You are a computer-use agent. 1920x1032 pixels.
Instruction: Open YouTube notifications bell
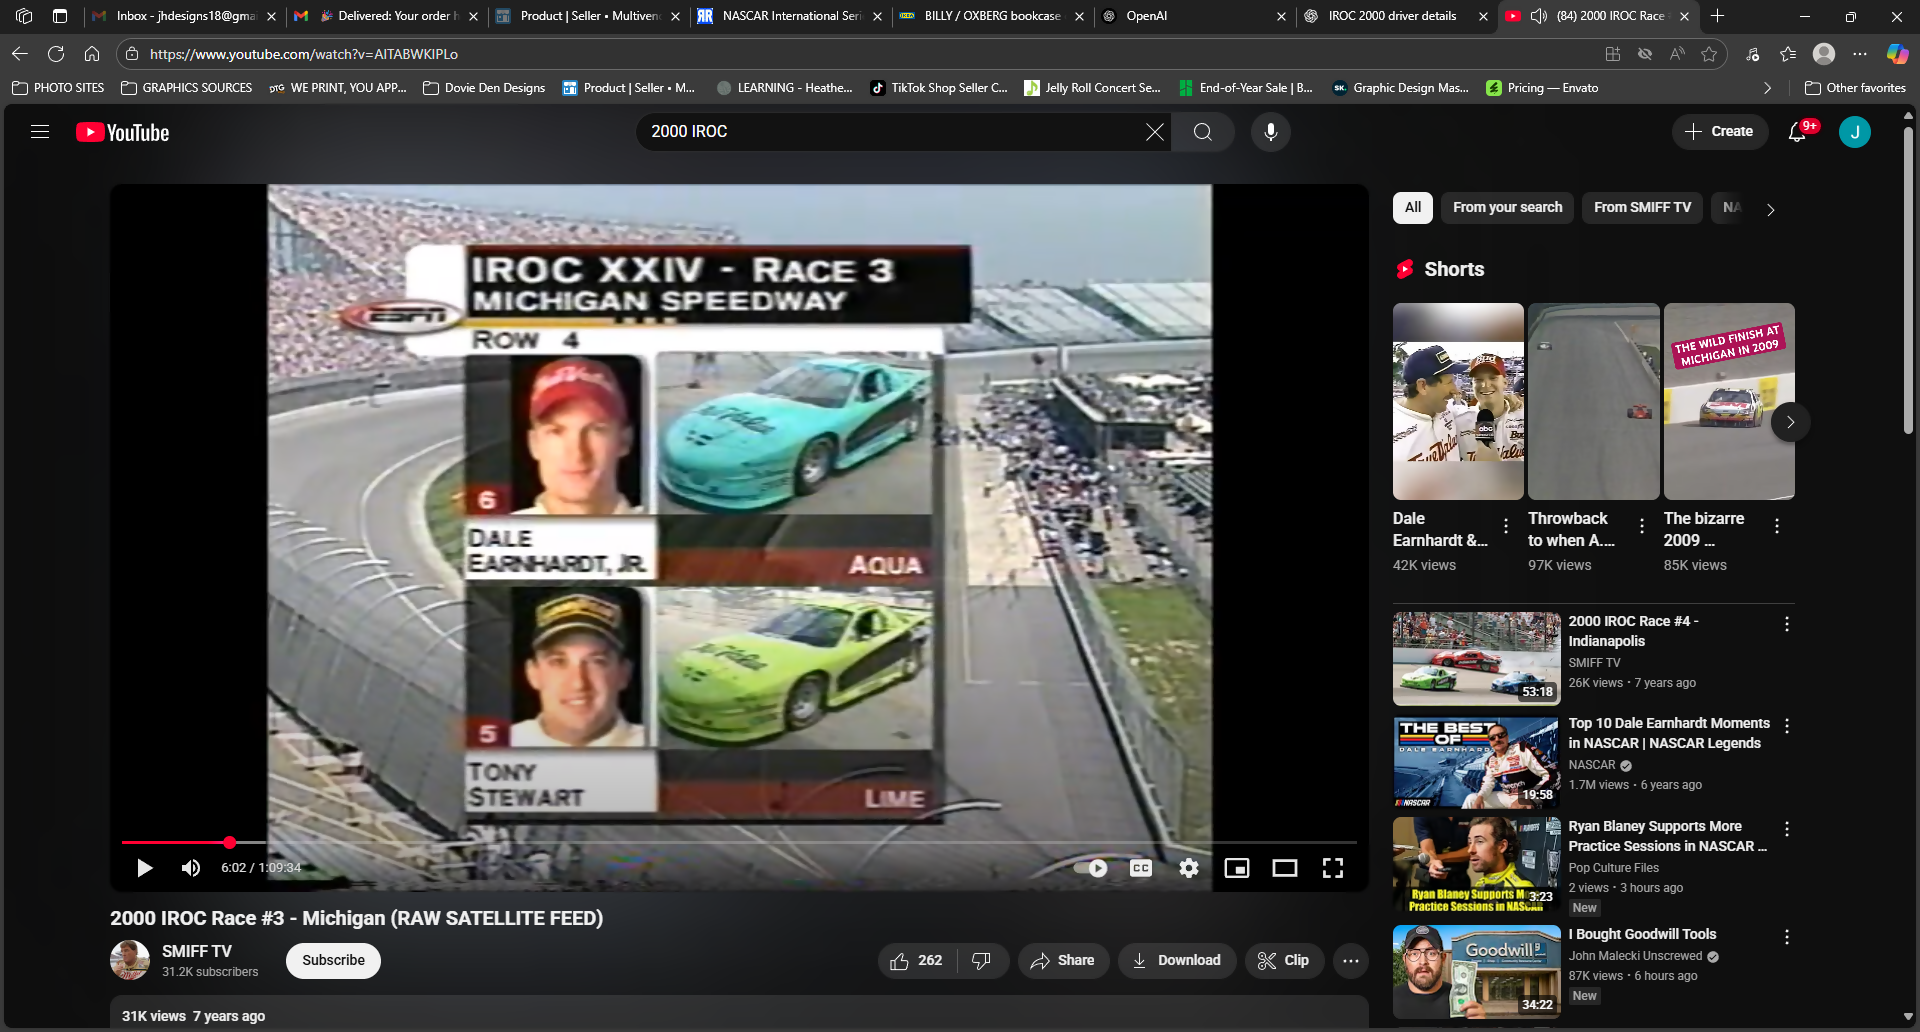point(1798,132)
